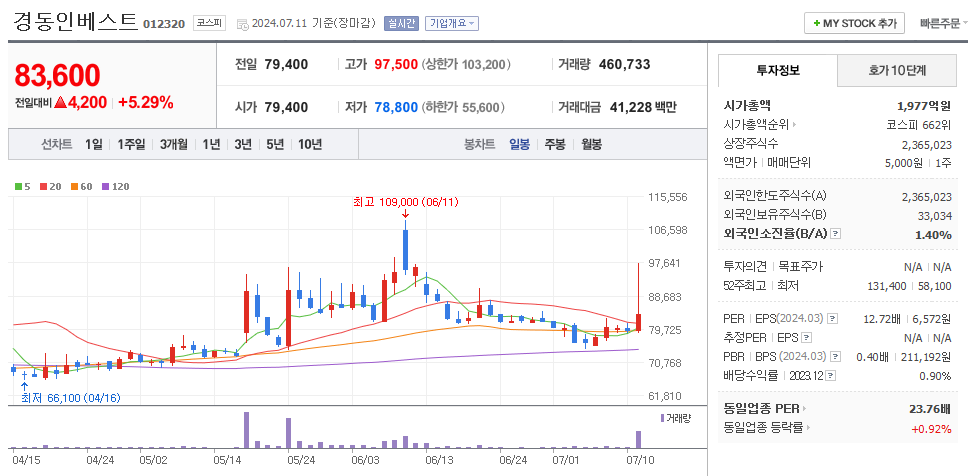Click the 외국인보유주식수 value 33,034
The height and width of the screenshot is (476, 973).
(935, 215)
